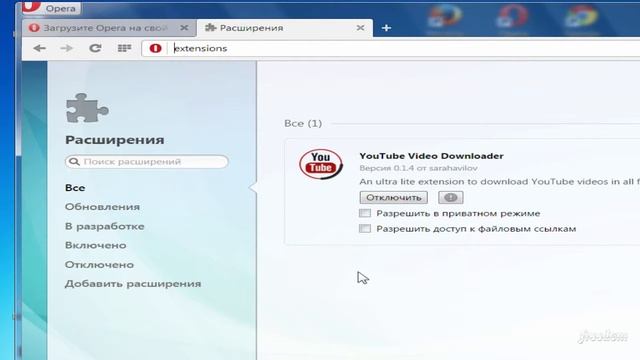The height and width of the screenshot is (360, 640).
Task: Go back with the back arrow
Action: [40, 48]
